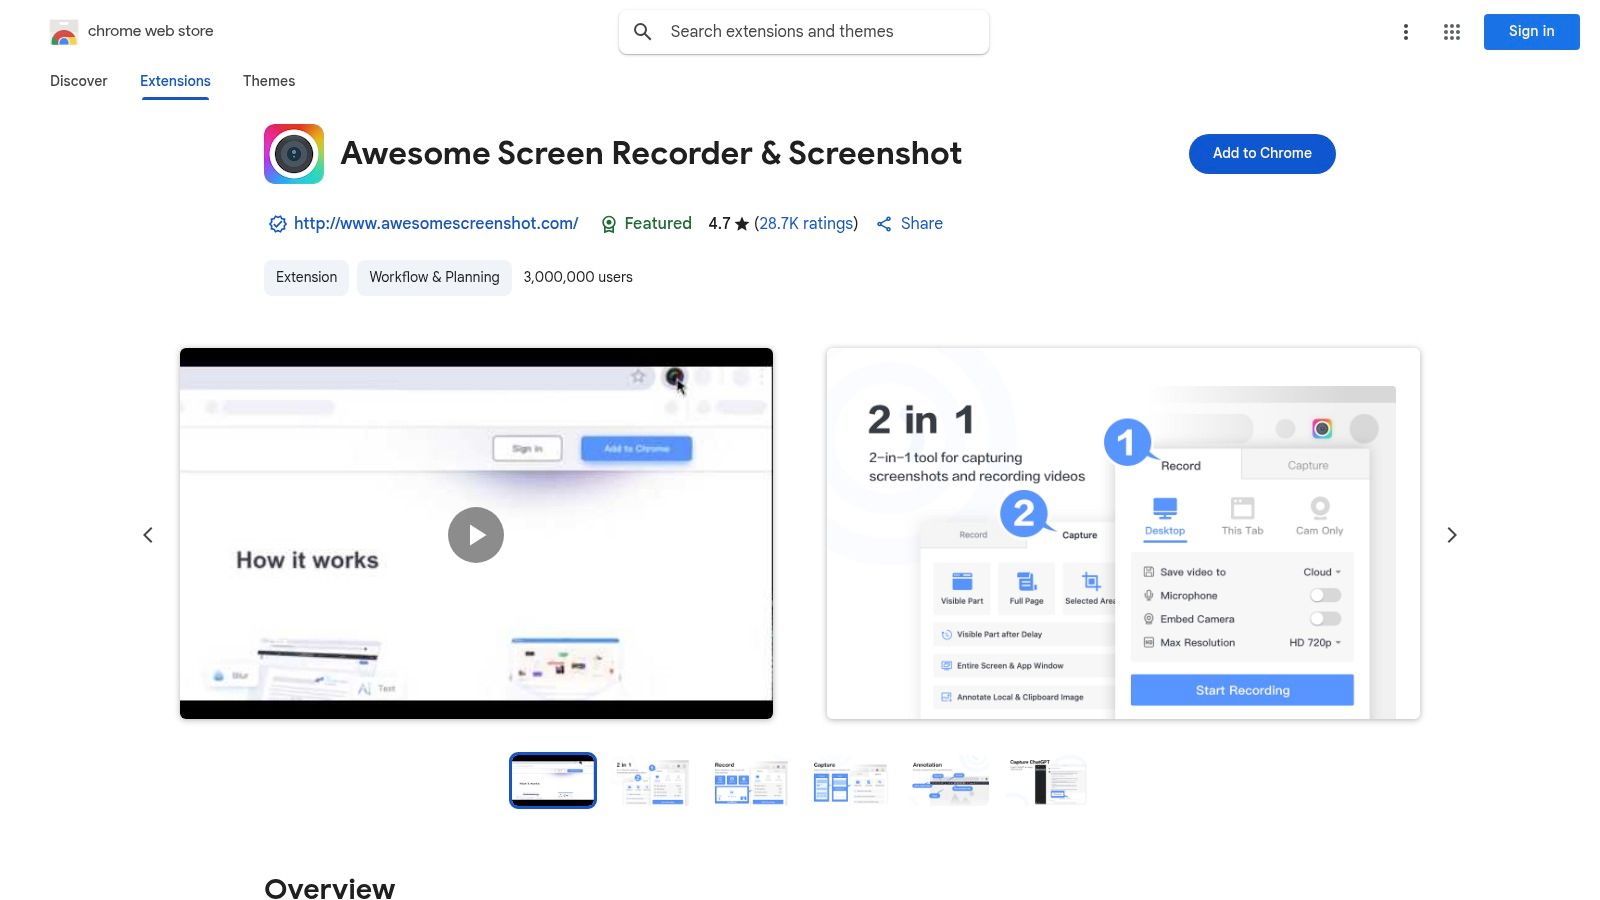1600x900 pixels.
Task: Click the search magnifier icon
Action: pyautogui.click(x=643, y=31)
